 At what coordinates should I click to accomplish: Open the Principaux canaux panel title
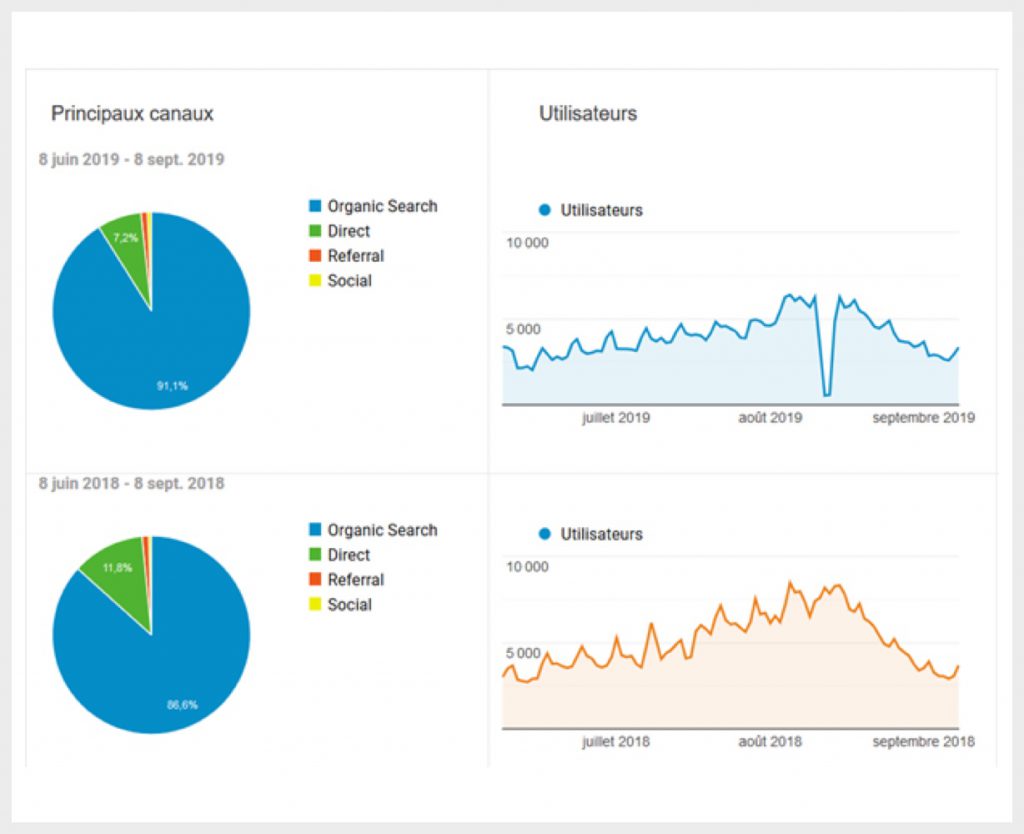point(132,114)
